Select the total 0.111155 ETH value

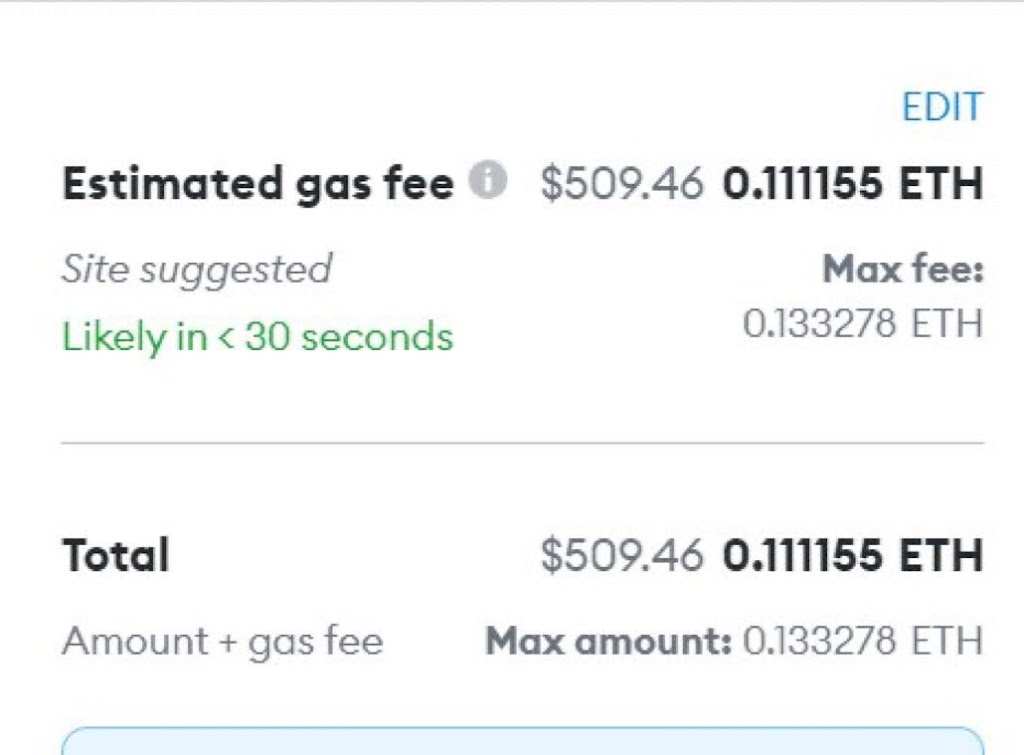tap(853, 555)
